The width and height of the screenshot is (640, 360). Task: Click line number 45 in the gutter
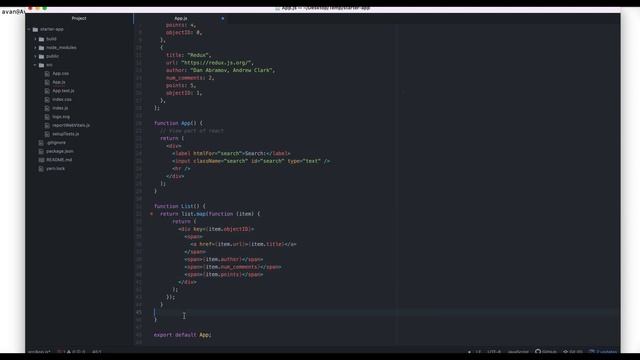coord(139,312)
